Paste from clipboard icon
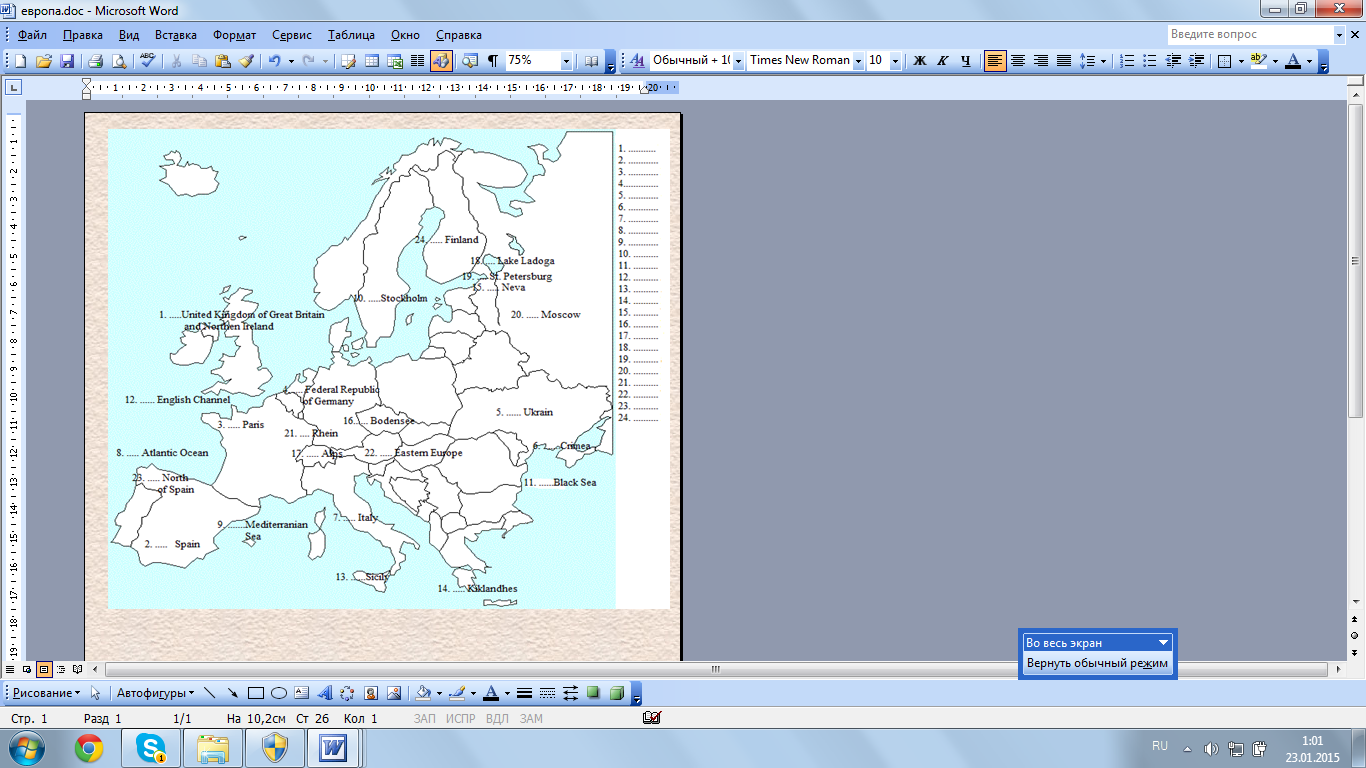Viewport: 1366px width, 768px height. [x=223, y=61]
